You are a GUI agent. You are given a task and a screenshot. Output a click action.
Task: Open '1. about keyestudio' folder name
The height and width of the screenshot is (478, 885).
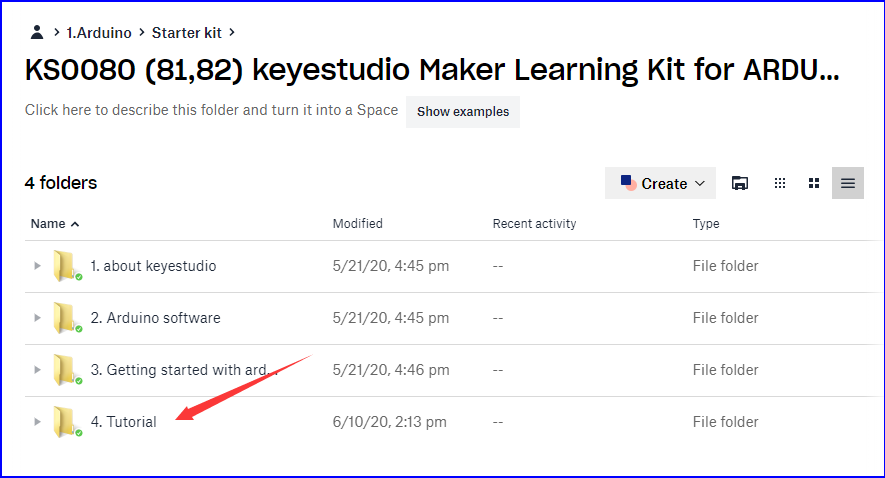154,266
